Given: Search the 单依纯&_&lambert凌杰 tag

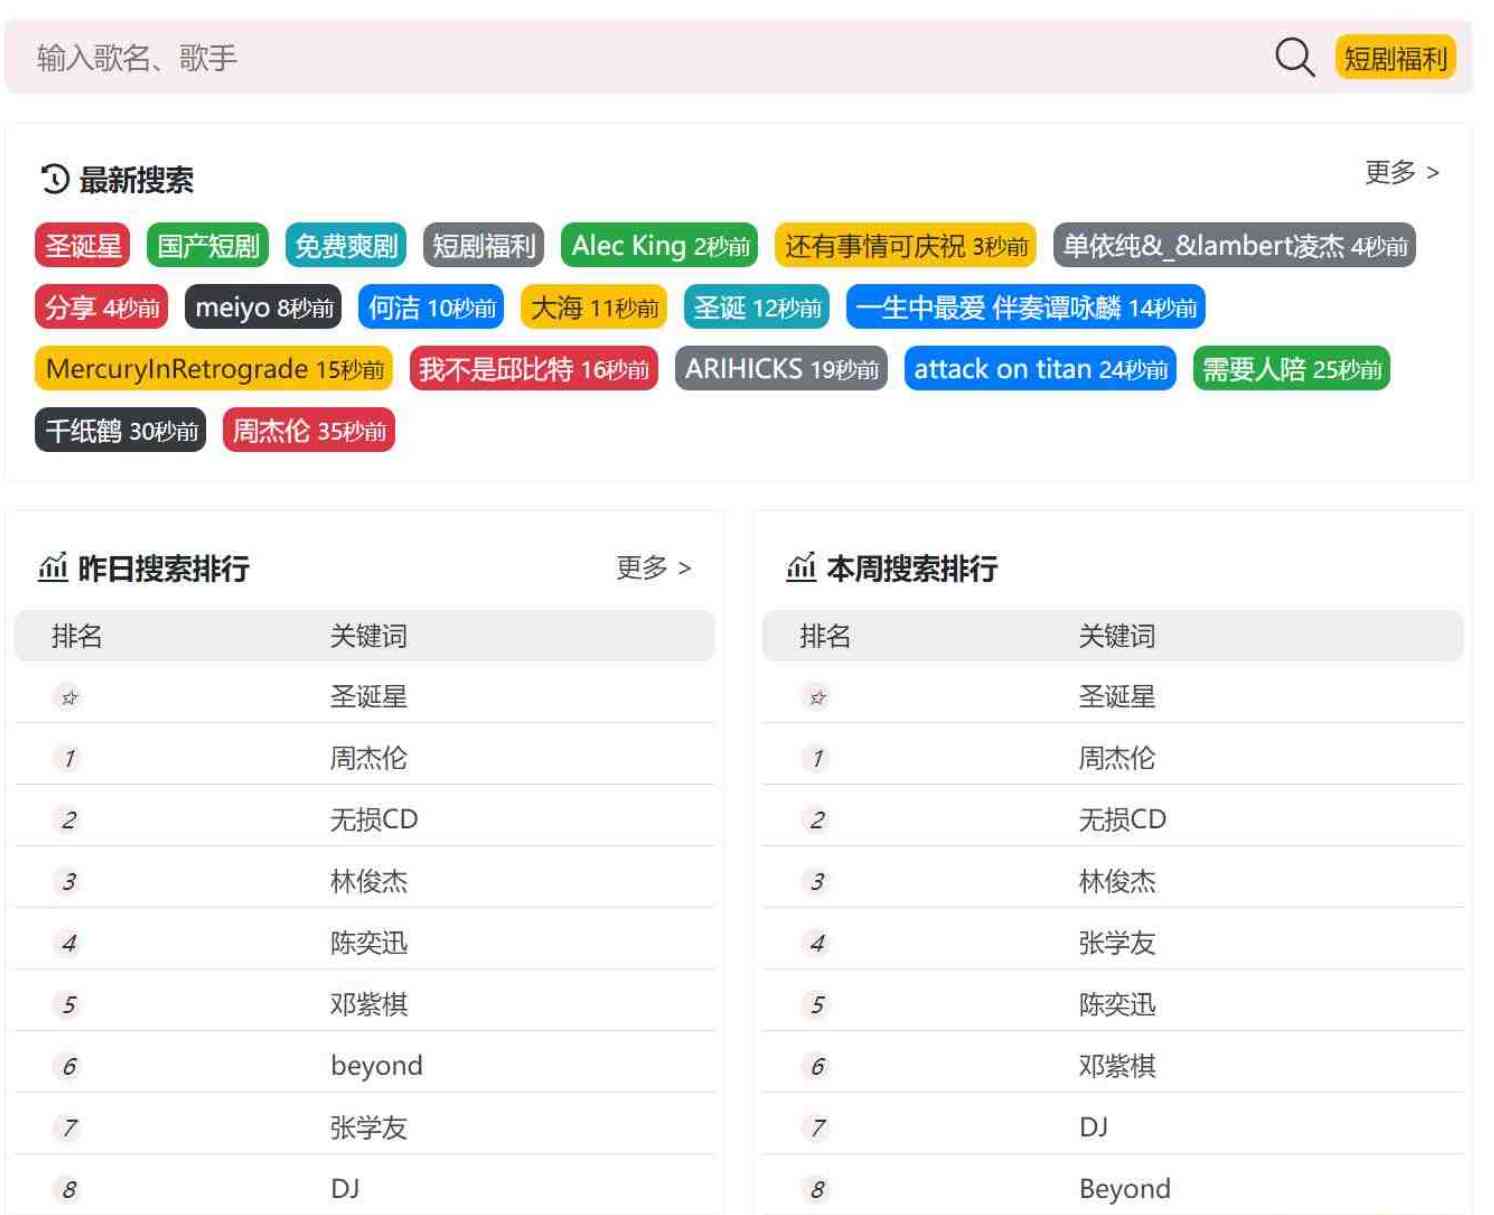Looking at the screenshot, I should [x=1235, y=246].
